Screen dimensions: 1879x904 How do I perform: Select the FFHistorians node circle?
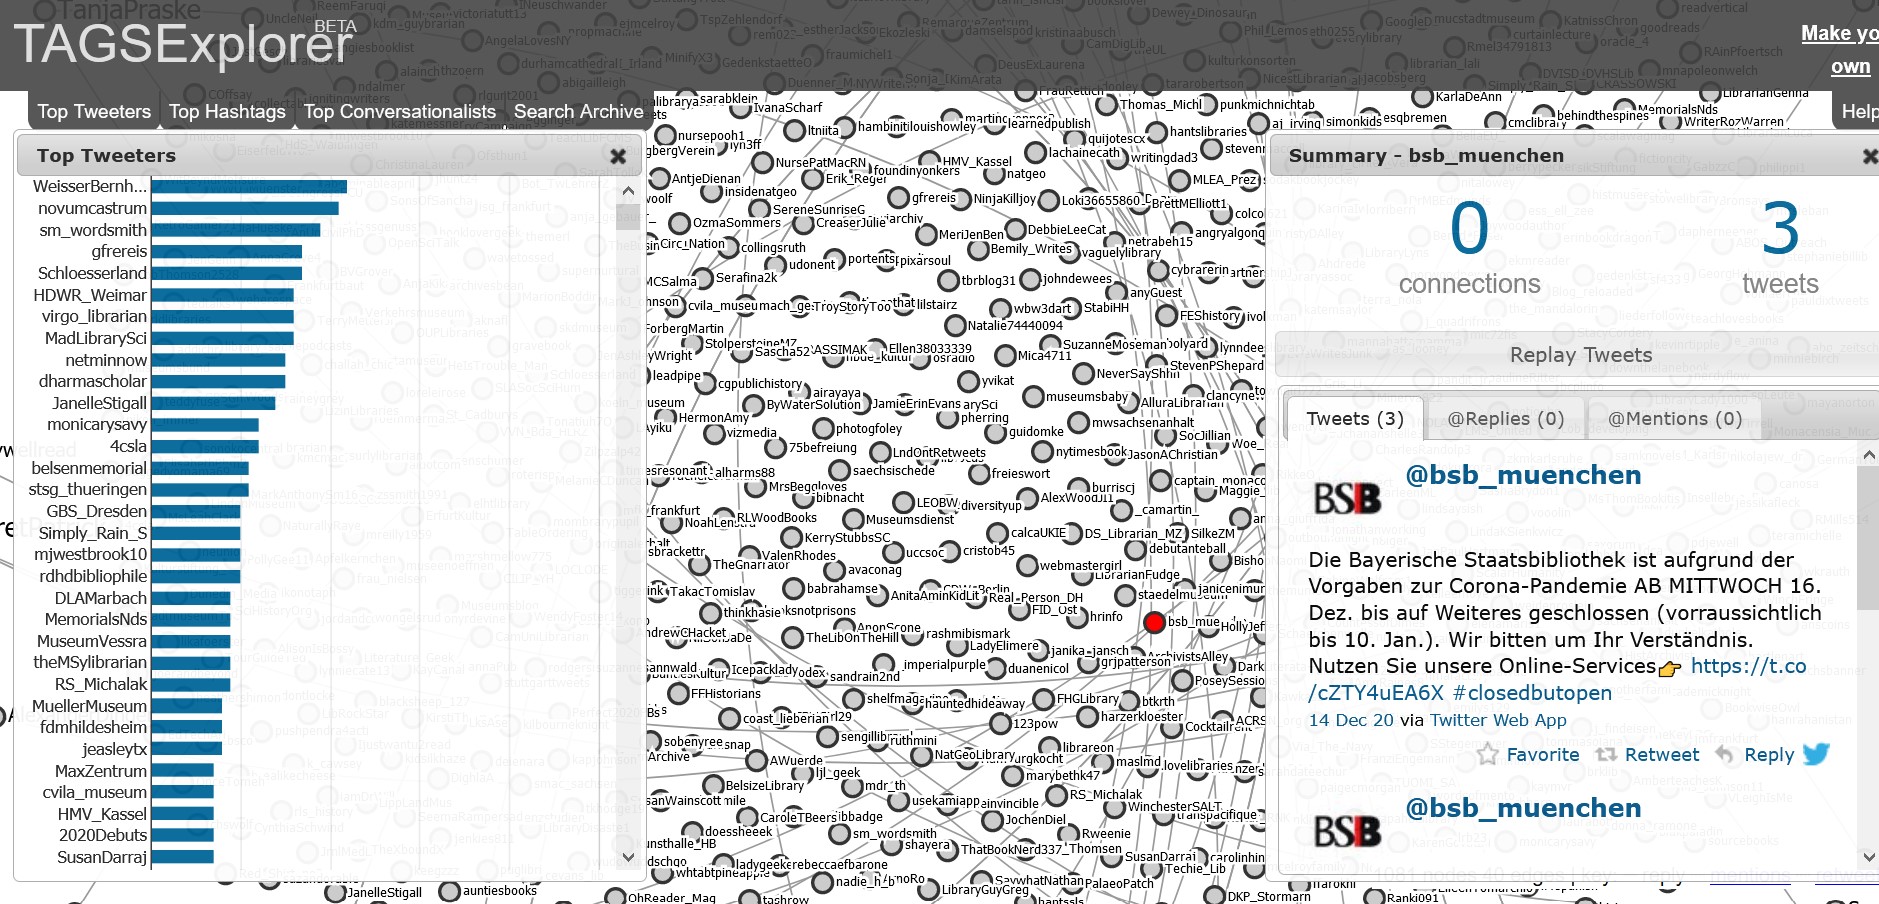(678, 693)
